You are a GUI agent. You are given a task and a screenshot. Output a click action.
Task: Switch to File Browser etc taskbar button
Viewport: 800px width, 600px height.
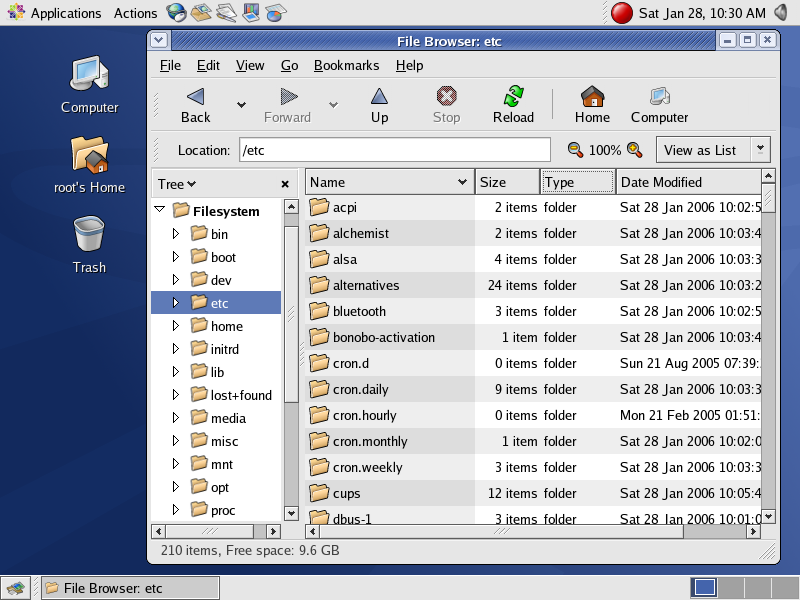point(102,588)
